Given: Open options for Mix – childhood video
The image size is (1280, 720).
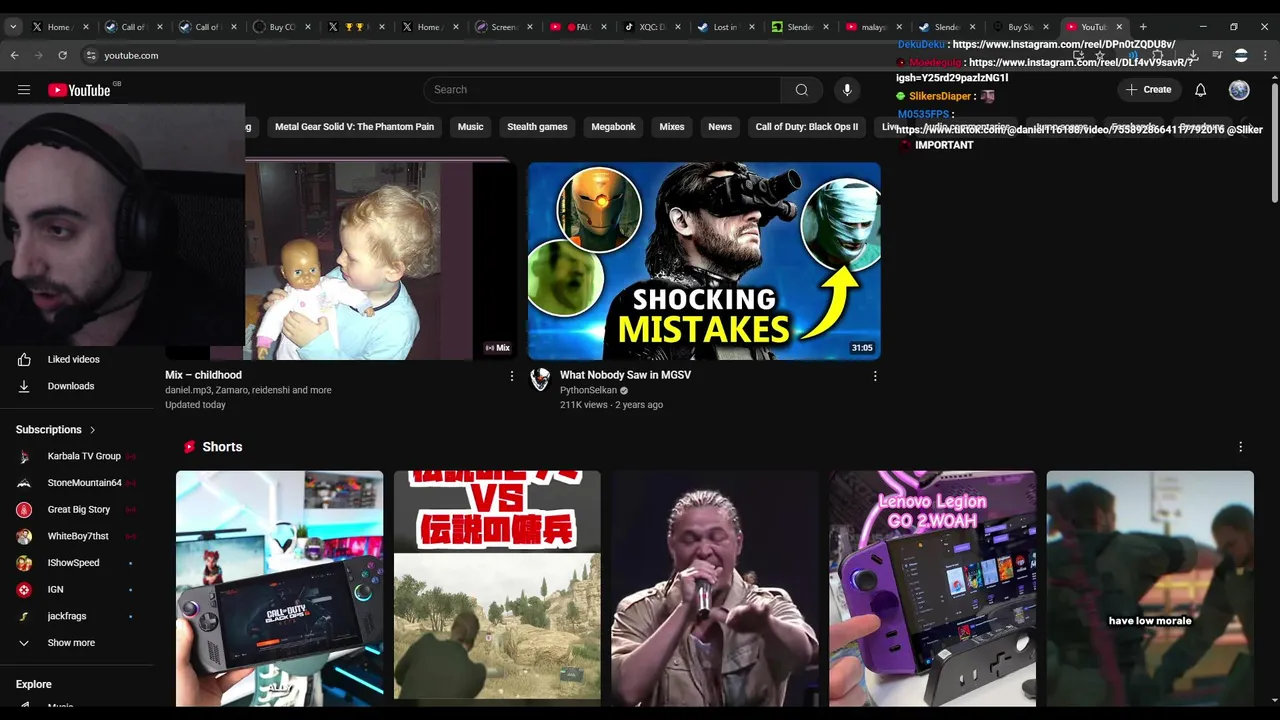Looking at the screenshot, I should click(x=512, y=376).
